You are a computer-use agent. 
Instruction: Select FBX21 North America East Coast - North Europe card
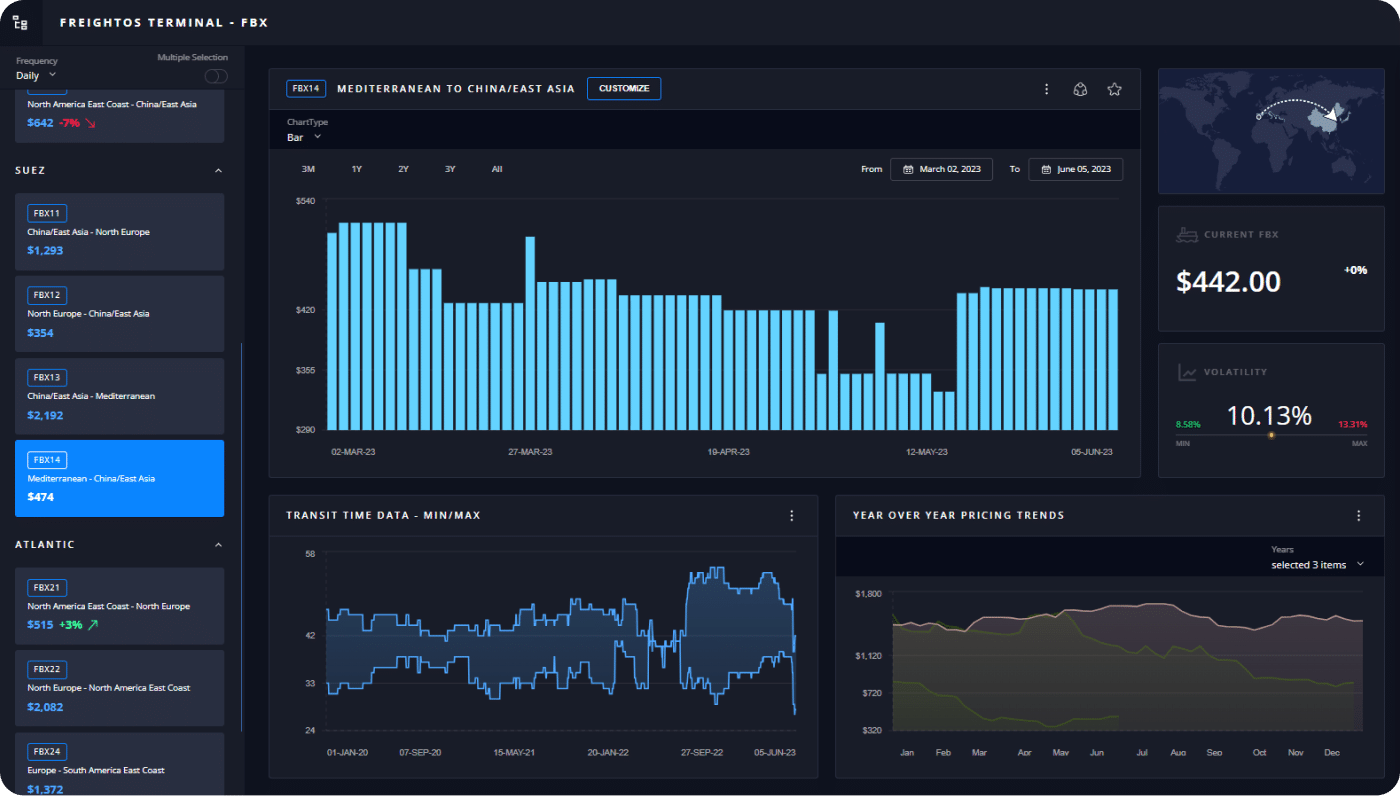pos(119,606)
